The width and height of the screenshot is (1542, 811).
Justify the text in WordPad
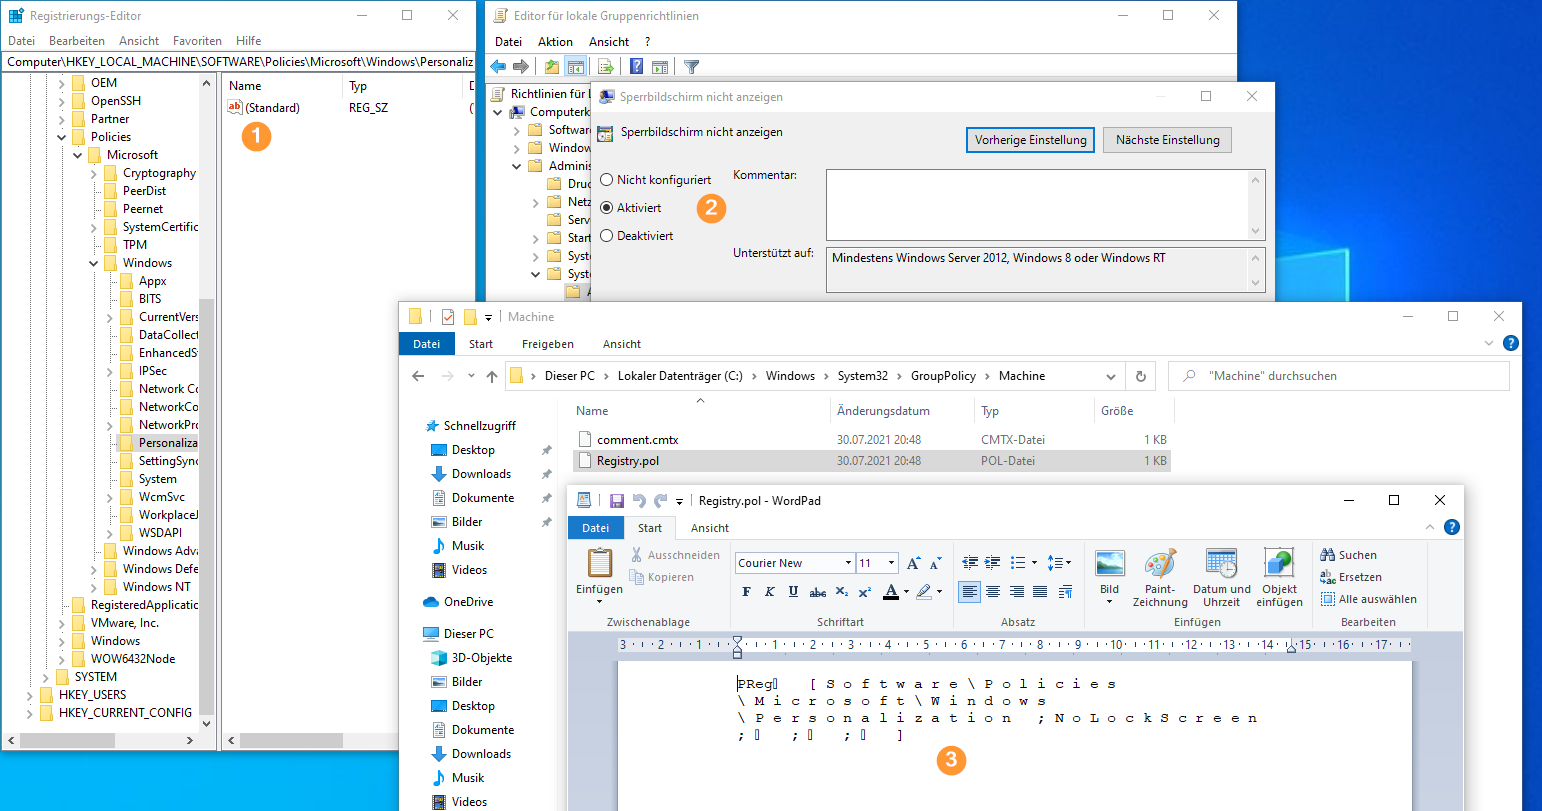click(x=1040, y=592)
